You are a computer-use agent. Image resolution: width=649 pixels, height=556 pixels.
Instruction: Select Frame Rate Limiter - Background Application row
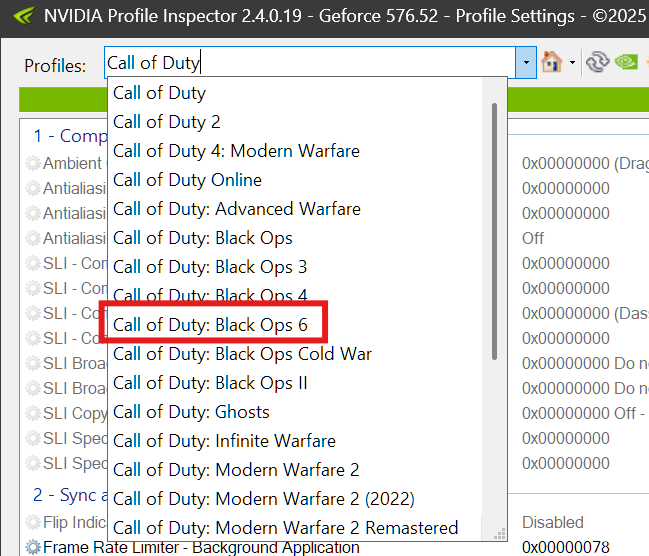(201, 547)
